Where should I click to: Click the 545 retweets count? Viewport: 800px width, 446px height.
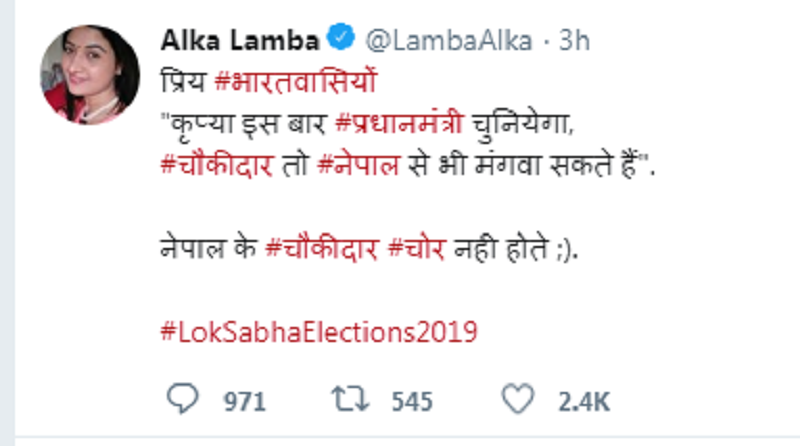pos(412,402)
